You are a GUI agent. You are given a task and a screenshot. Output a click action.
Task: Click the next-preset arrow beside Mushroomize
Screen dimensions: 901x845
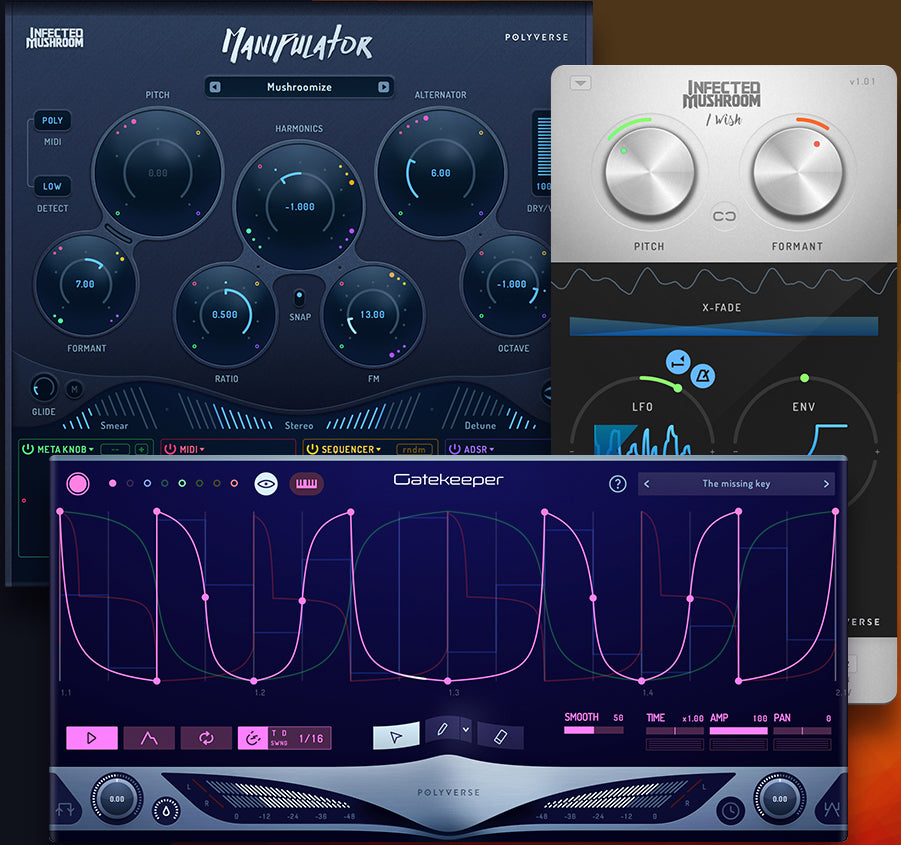click(x=384, y=87)
